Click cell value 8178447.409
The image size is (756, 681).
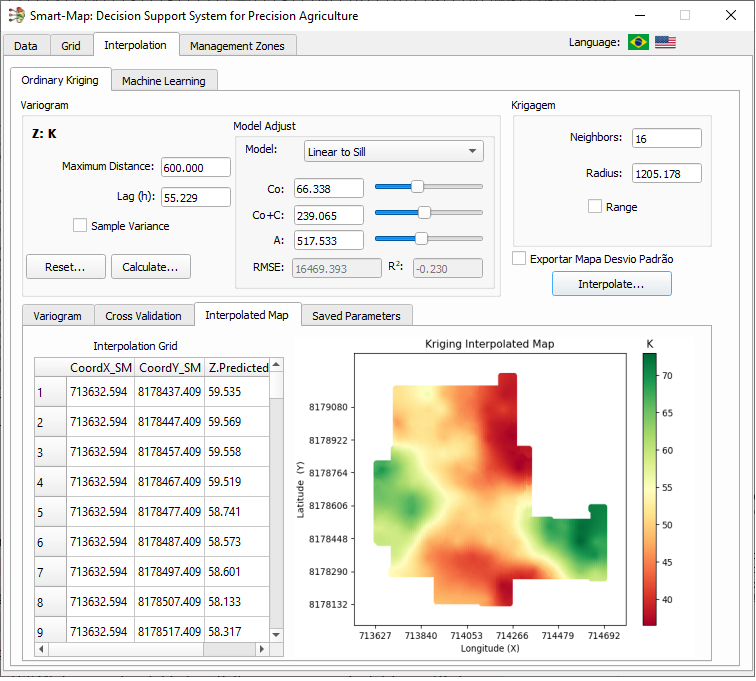(169, 422)
